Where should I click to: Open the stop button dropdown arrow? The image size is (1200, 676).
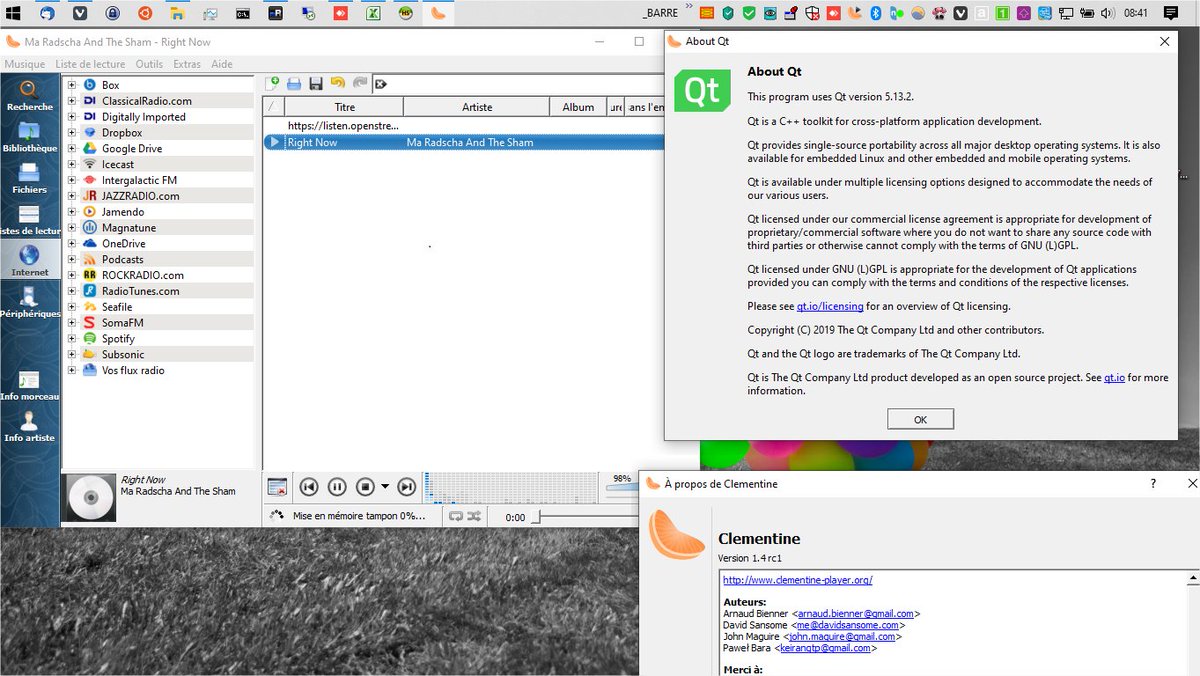coord(384,487)
